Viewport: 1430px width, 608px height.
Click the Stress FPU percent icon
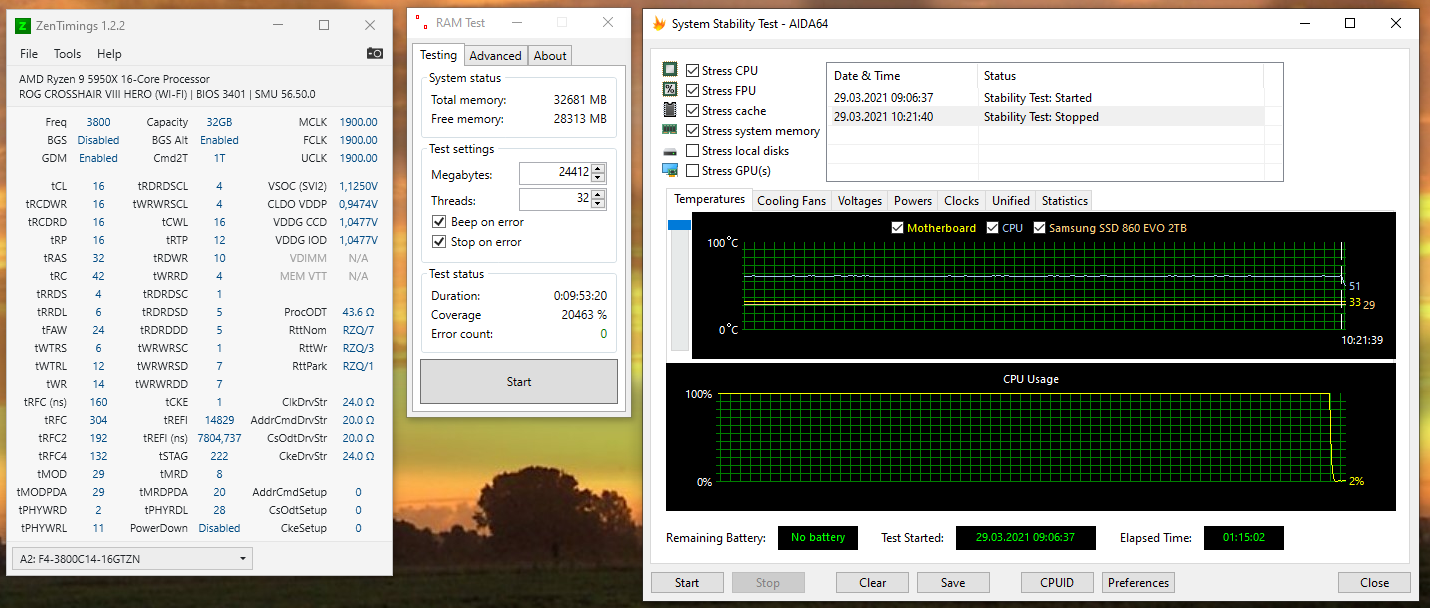668,90
